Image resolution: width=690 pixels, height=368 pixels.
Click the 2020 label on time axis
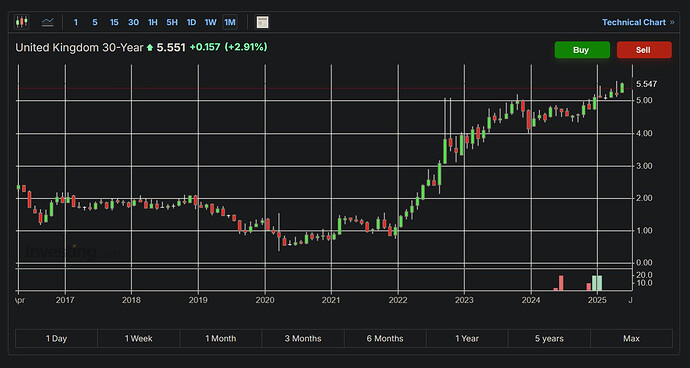pyautogui.click(x=264, y=300)
